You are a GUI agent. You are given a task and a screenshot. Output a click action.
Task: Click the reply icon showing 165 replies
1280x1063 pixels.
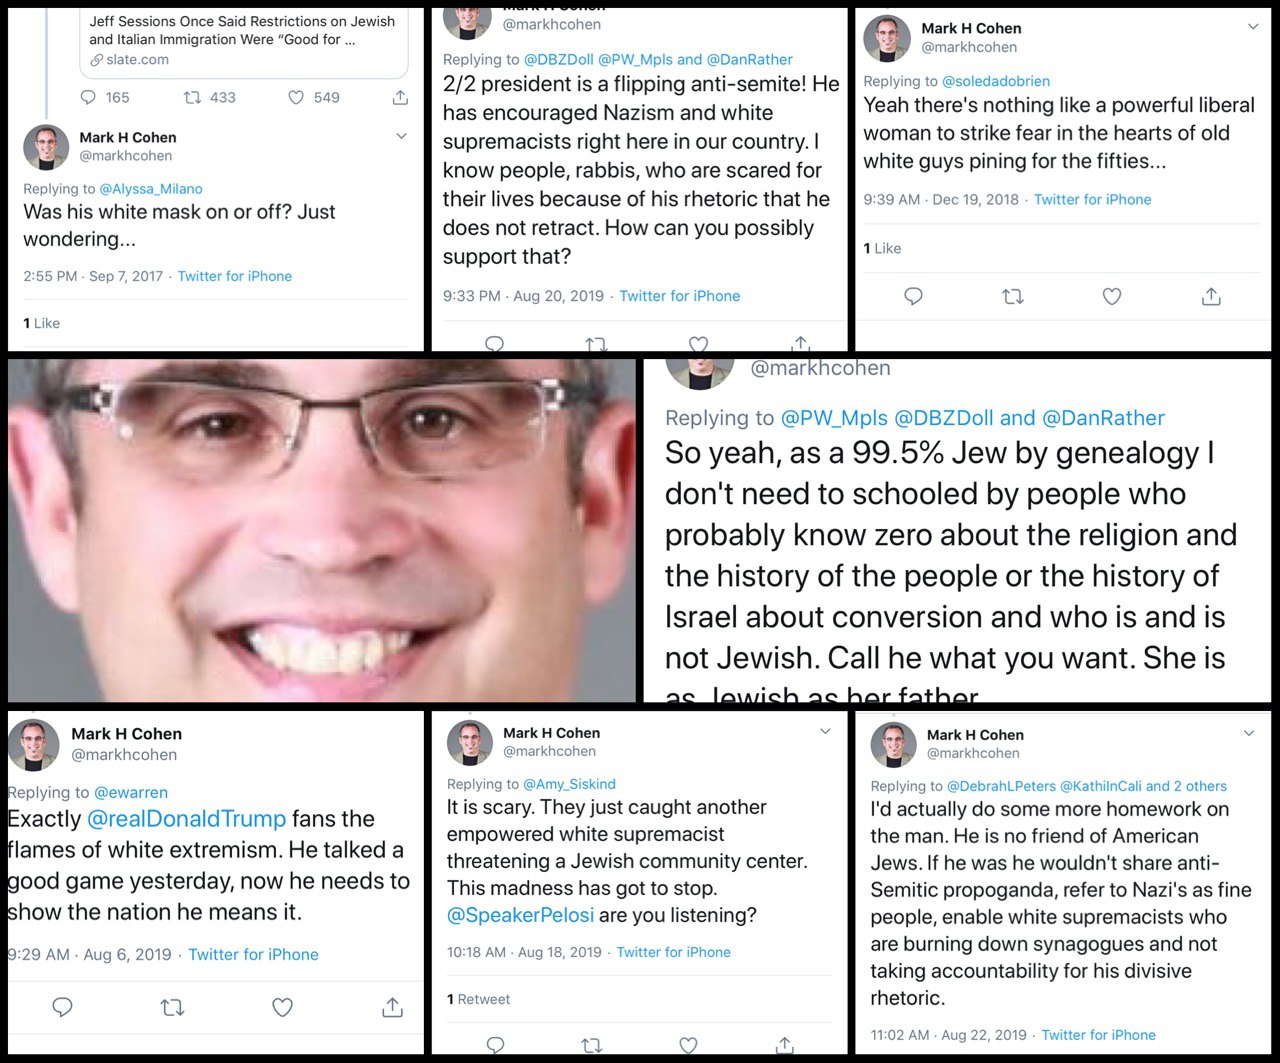[x=88, y=97]
